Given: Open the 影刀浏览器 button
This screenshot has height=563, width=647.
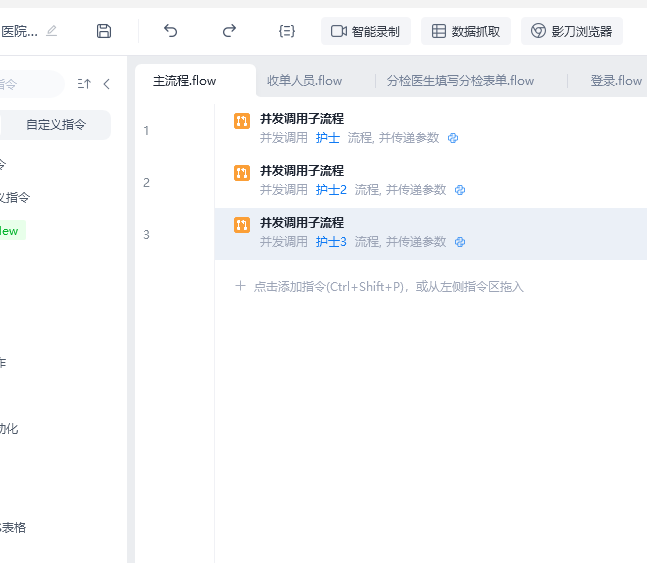Looking at the screenshot, I should [572, 31].
